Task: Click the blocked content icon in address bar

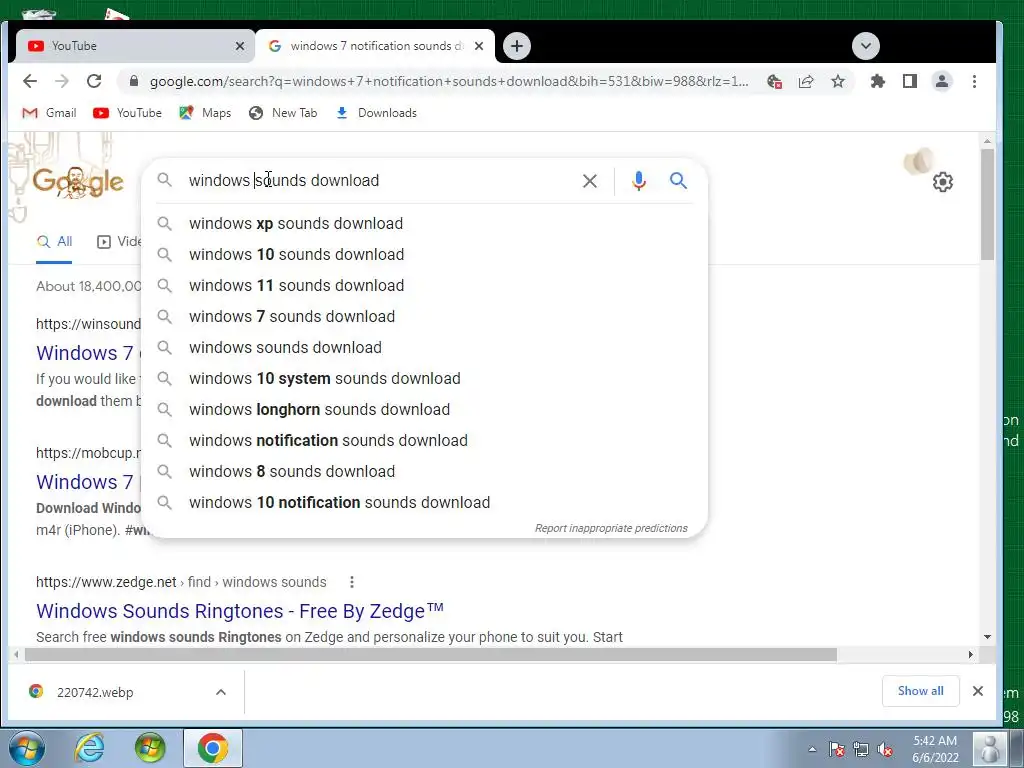Action: click(x=775, y=81)
